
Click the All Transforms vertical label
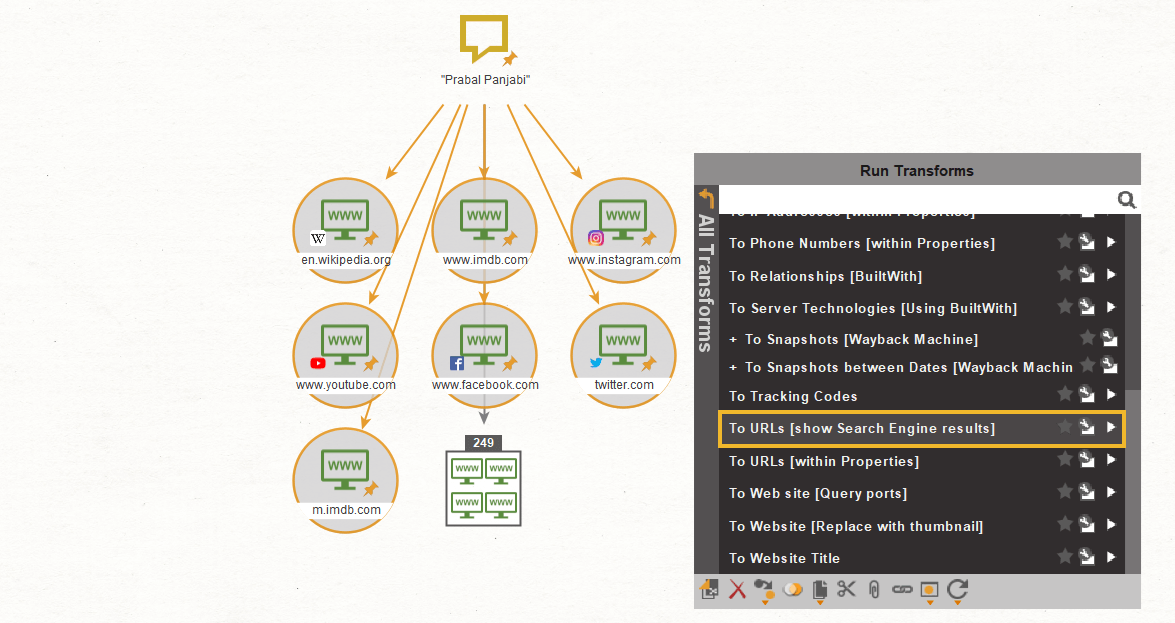pyautogui.click(x=705, y=283)
